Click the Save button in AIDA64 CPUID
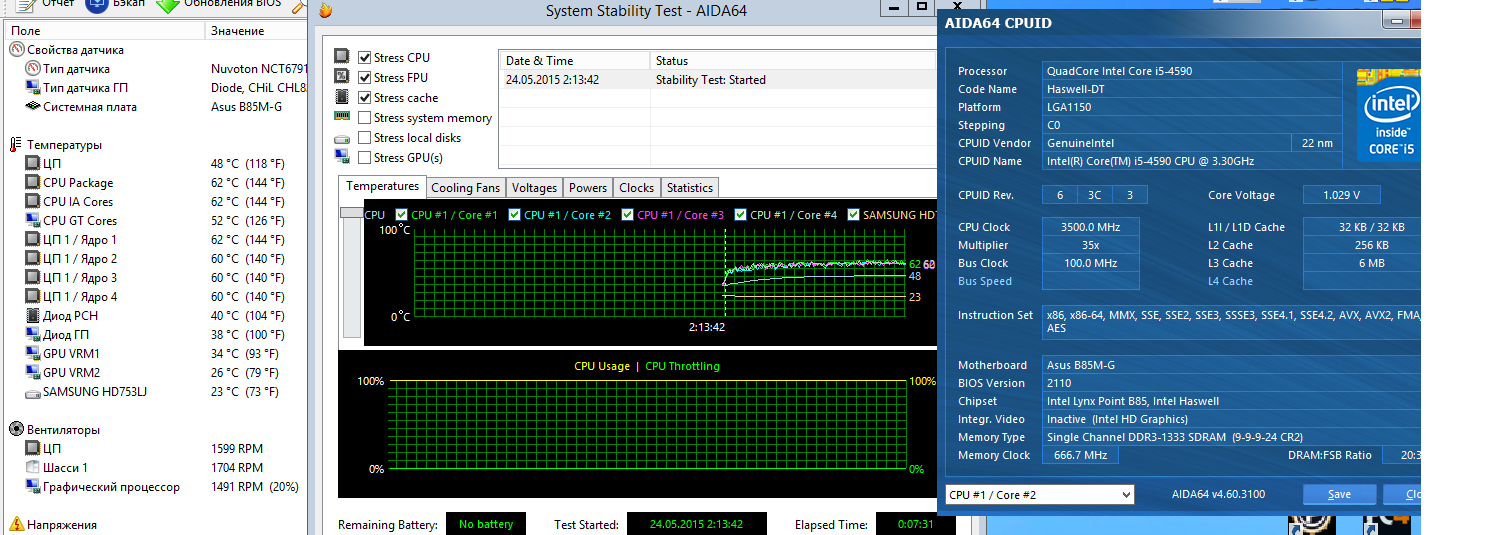The image size is (1485, 535). tap(1339, 495)
